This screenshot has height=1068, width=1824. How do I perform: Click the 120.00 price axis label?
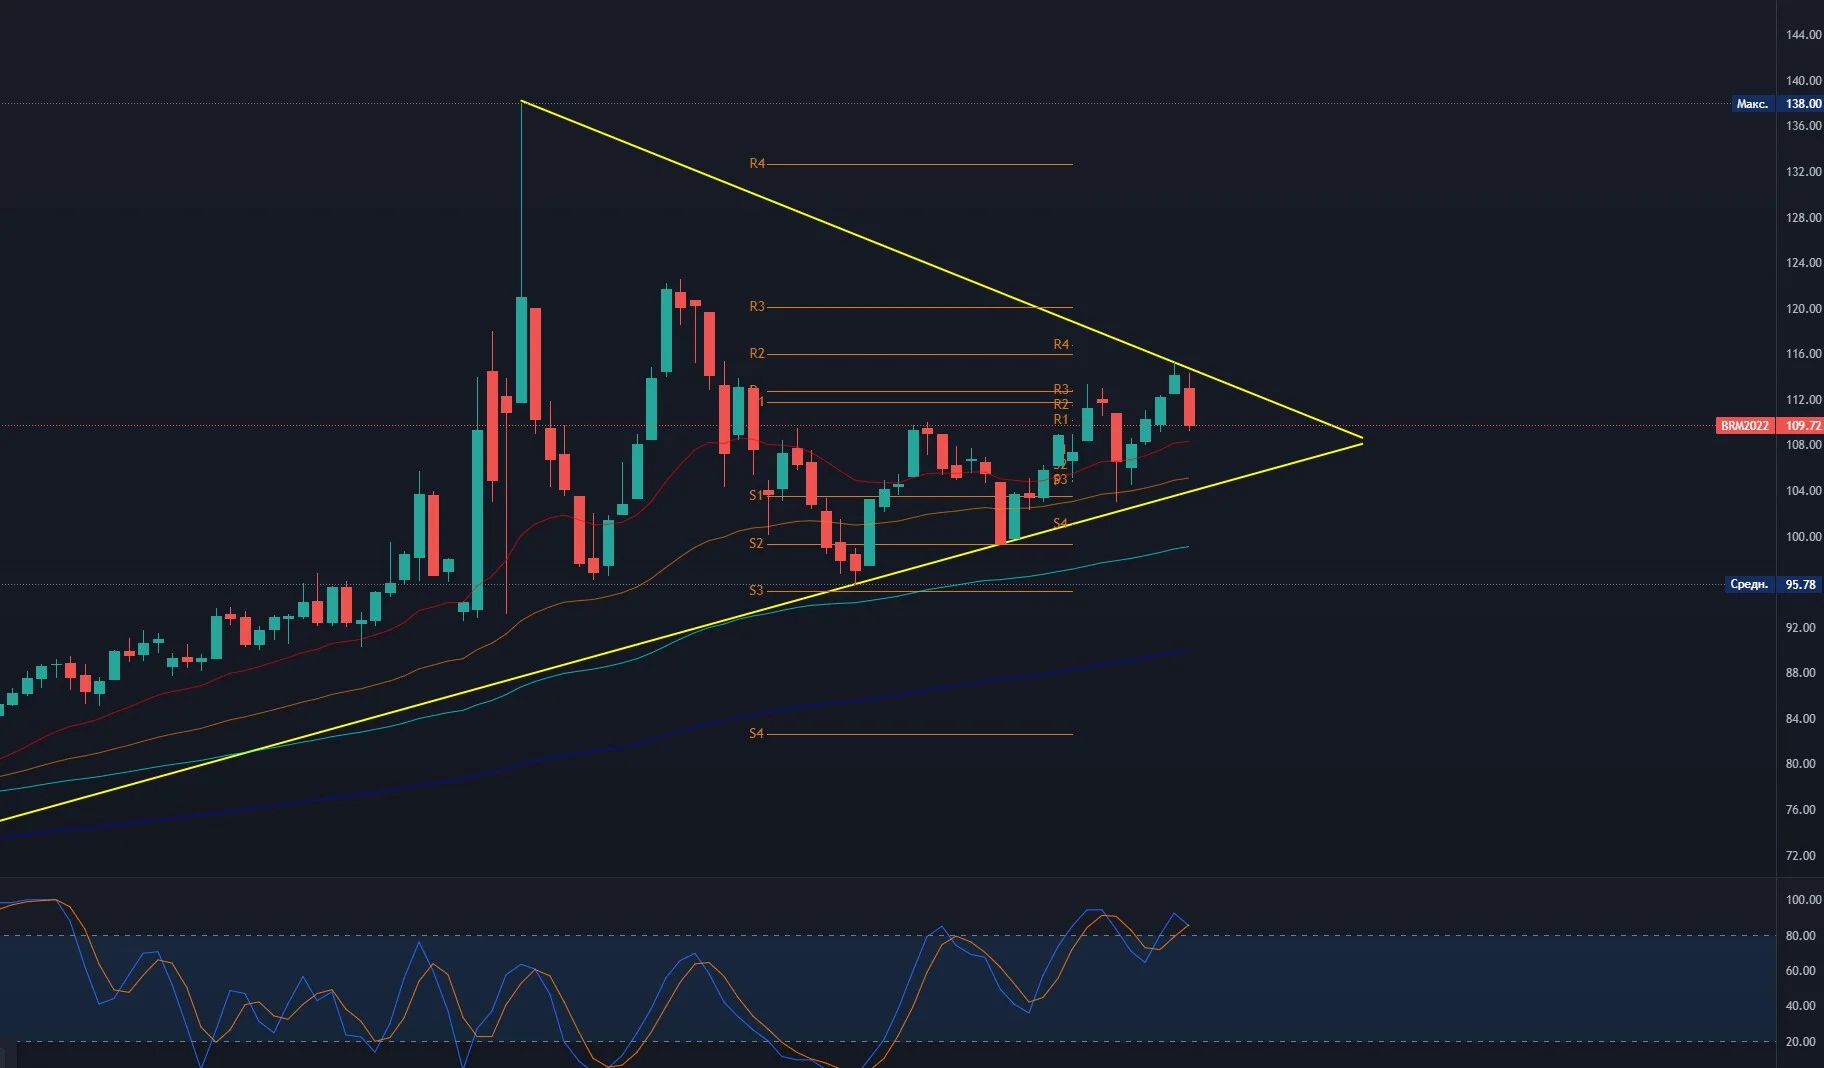(1803, 309)
